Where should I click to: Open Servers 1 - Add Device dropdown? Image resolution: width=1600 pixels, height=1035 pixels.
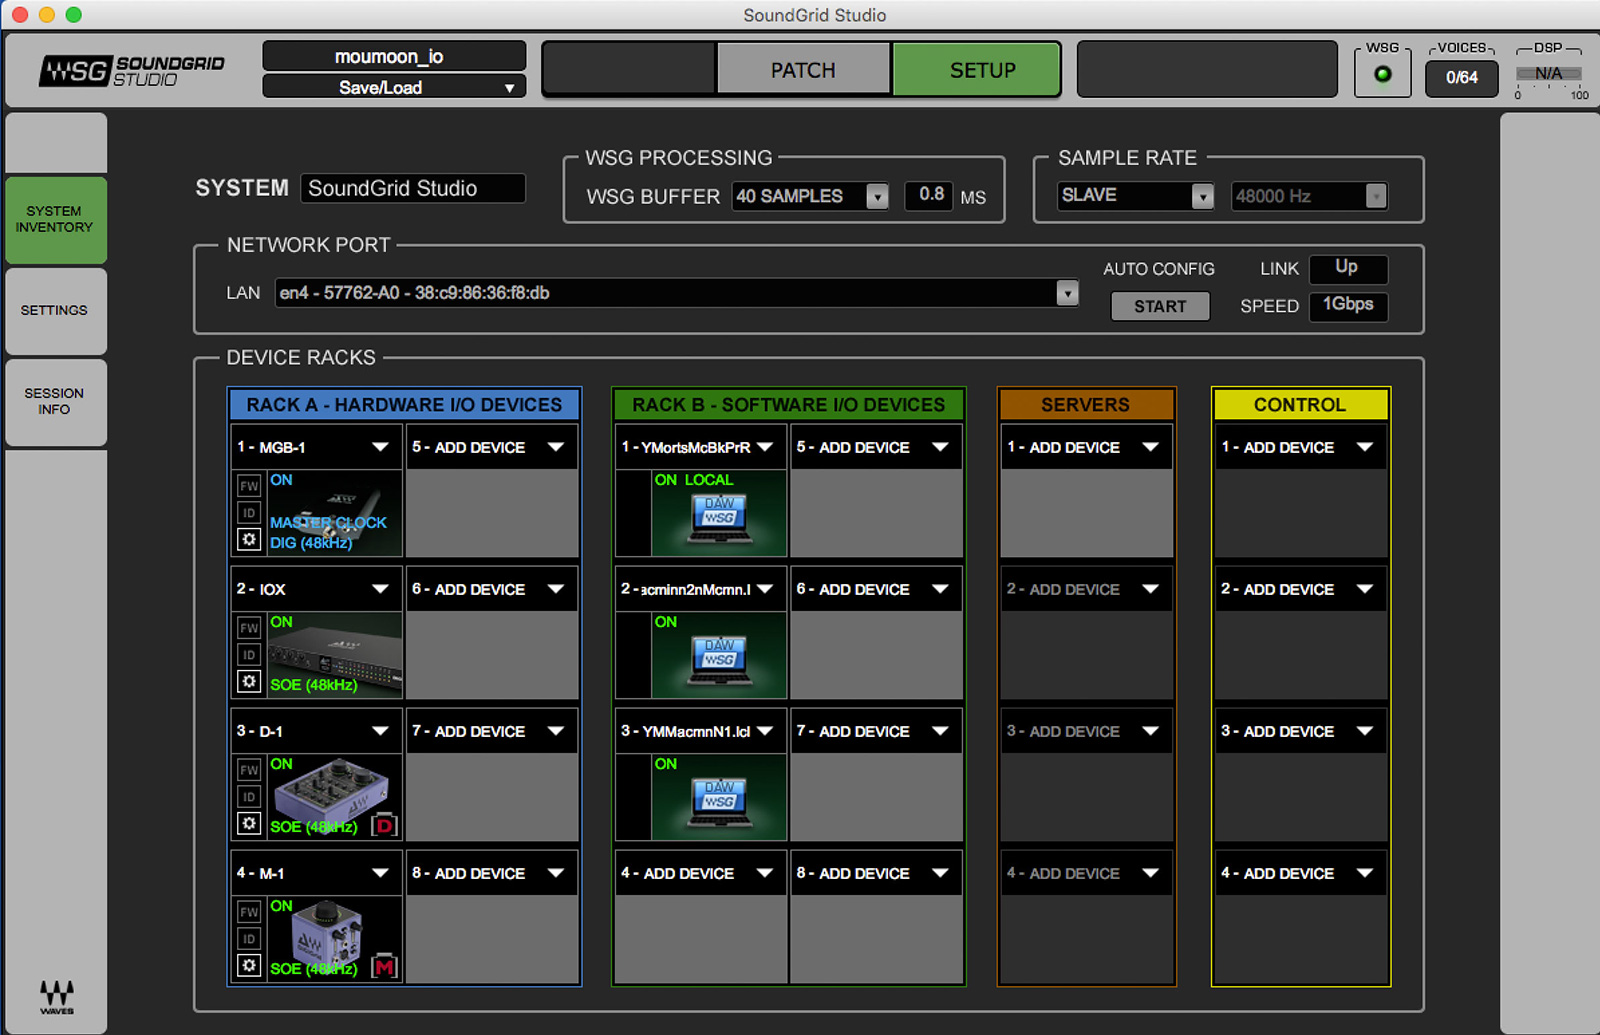(x=1086, y=447)
